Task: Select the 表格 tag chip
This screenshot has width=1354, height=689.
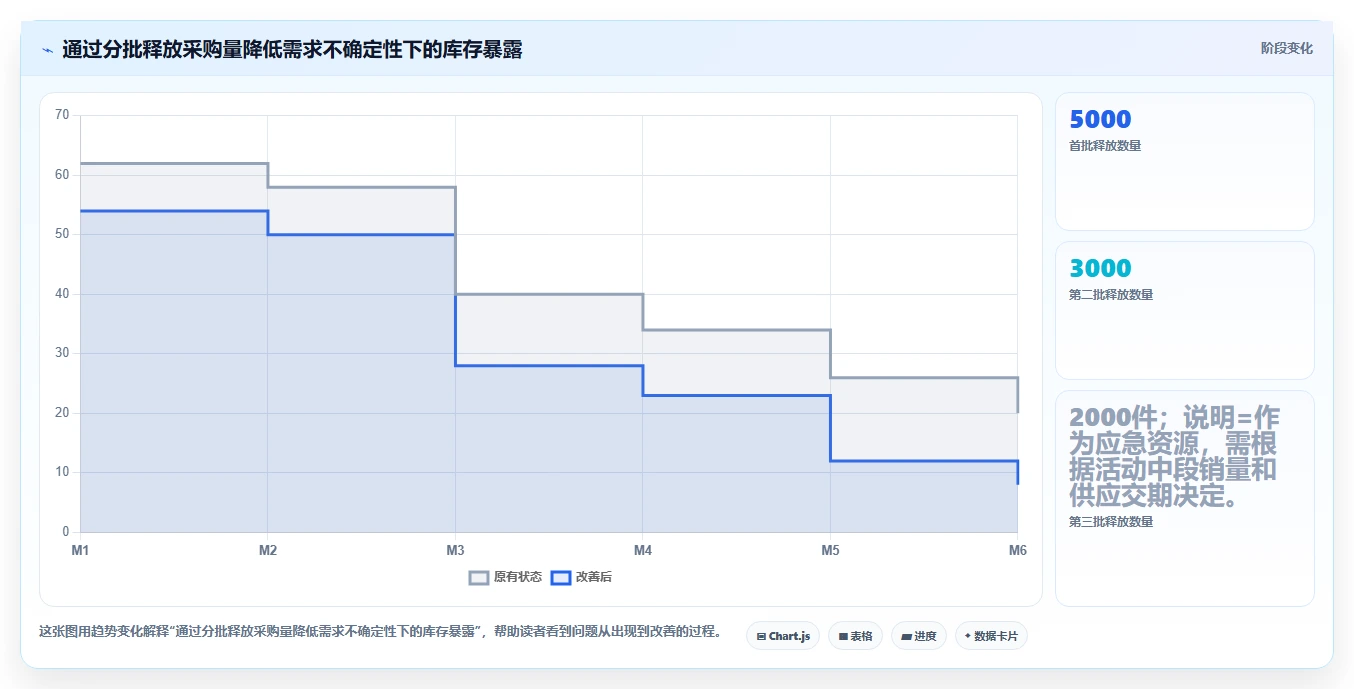Action: point(855,636)
